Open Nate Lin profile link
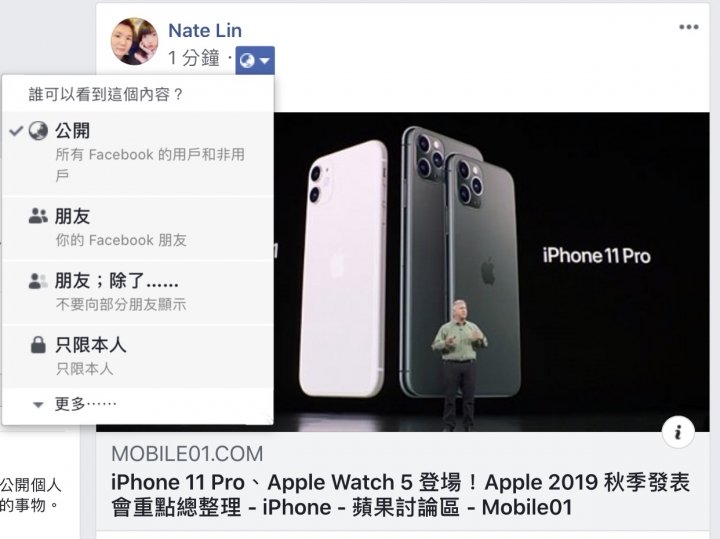 pyautogui.click(x=205, y=31)
